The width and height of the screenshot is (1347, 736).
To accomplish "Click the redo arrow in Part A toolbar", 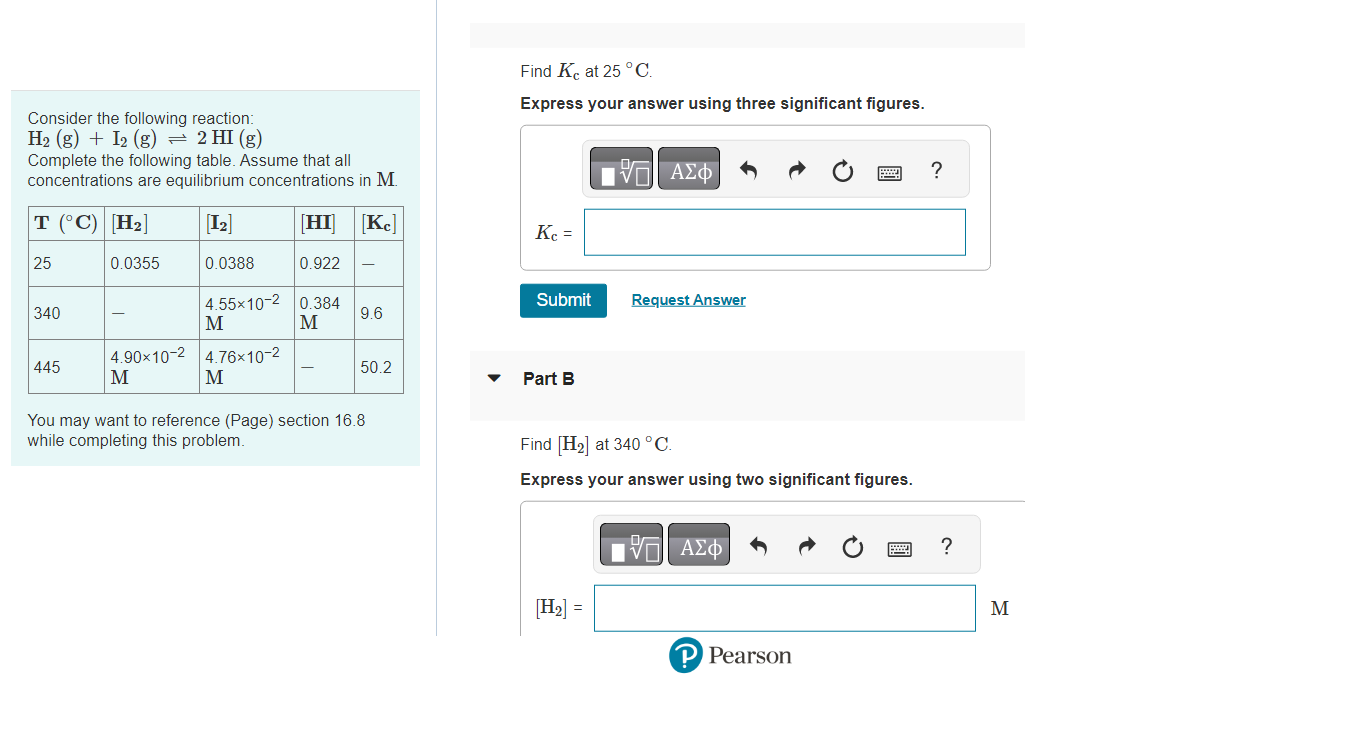I will tap(795, 170).
